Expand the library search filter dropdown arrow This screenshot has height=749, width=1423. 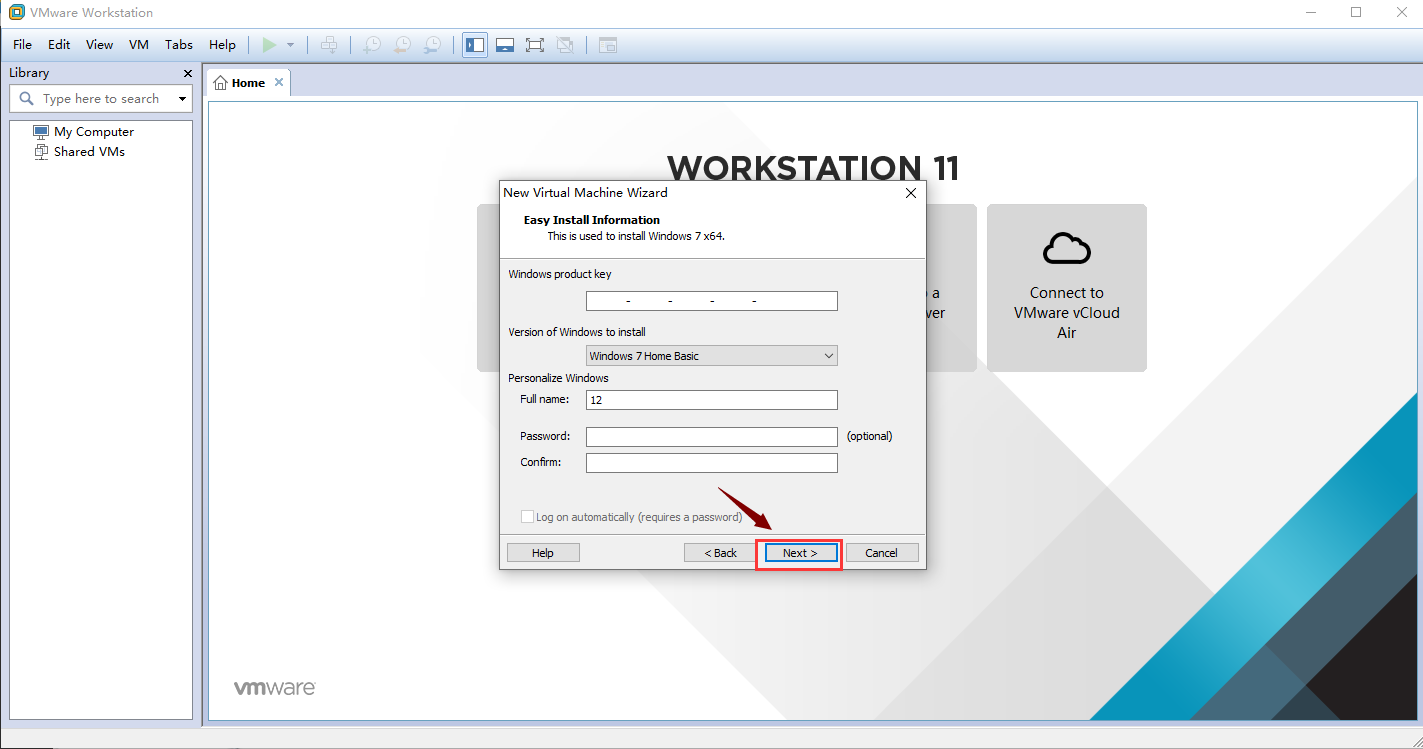click(x=182, y=99)
